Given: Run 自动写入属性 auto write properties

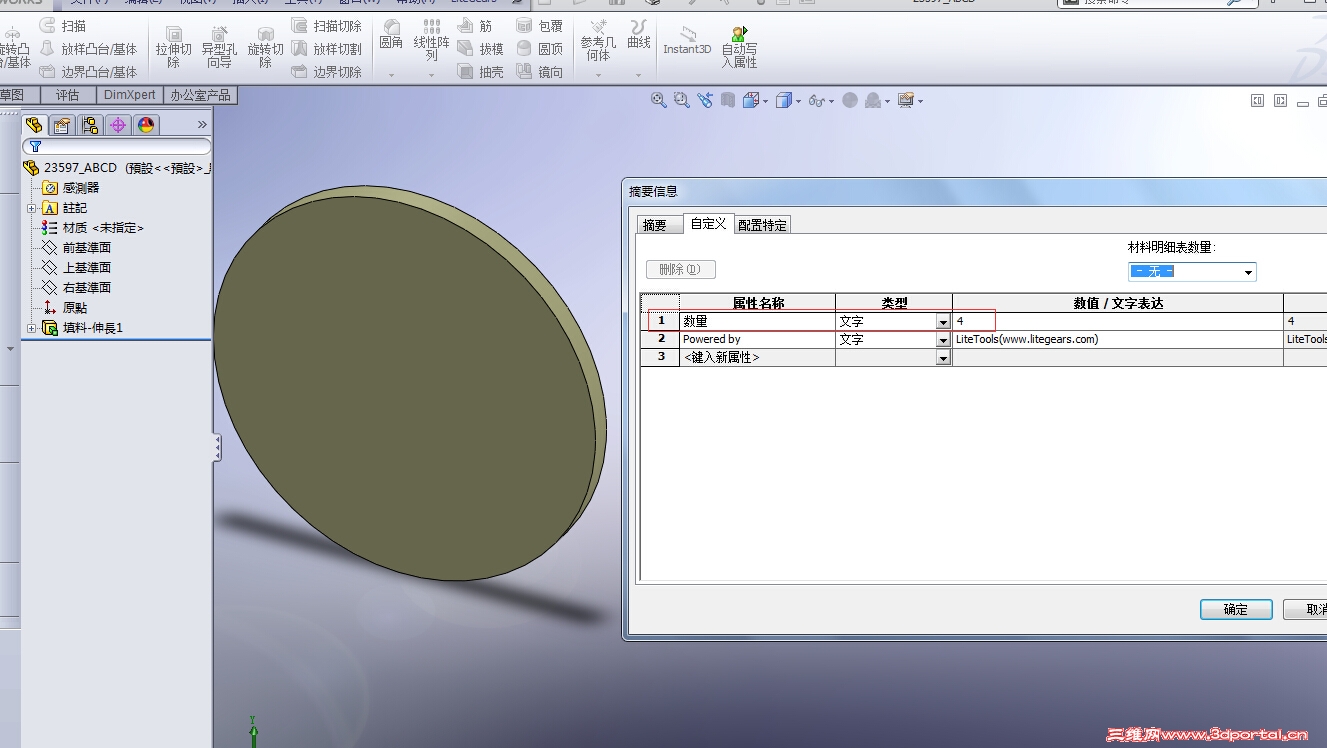Looking at the screenshot, I should coord(739,47).
